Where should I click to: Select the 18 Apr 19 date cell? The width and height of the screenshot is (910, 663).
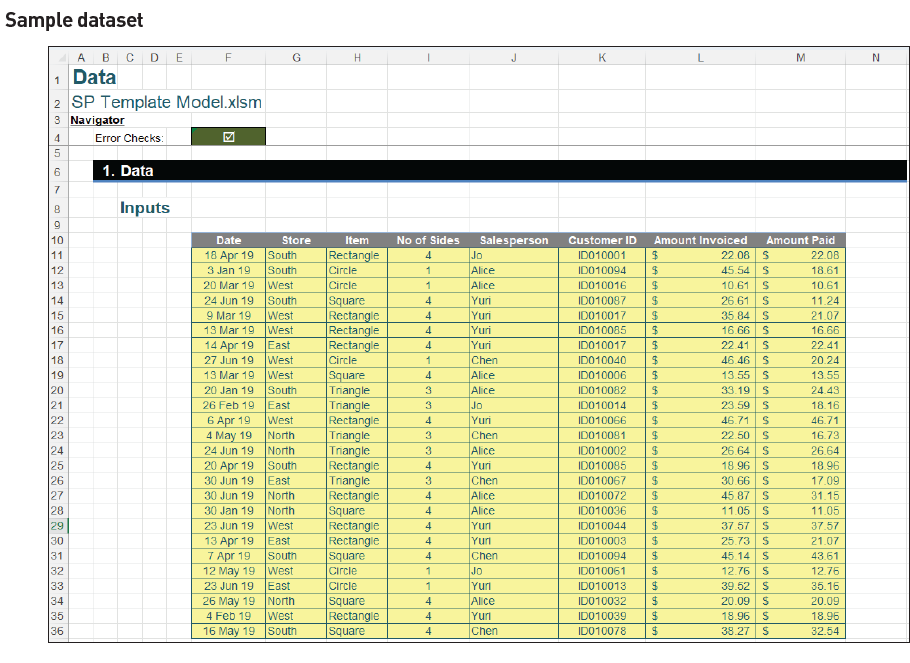point(228,255)
